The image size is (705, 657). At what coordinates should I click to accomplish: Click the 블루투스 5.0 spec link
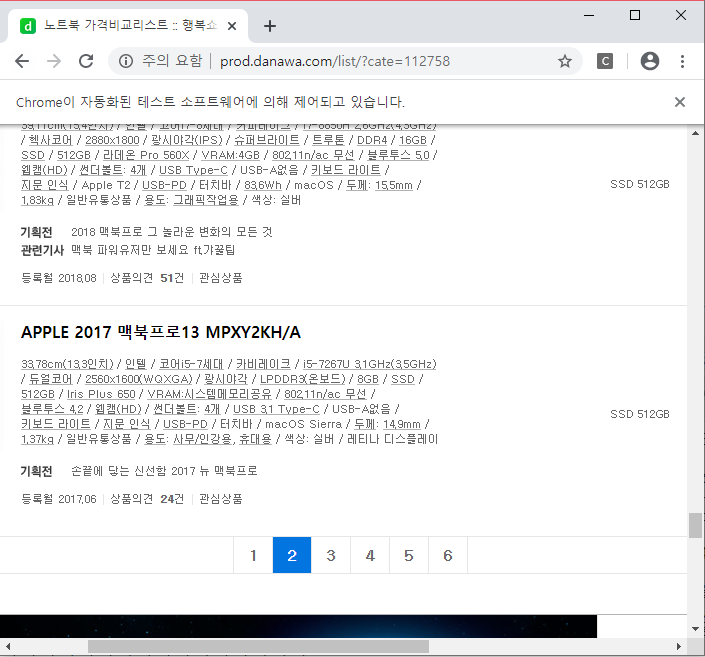click(398, 155)
